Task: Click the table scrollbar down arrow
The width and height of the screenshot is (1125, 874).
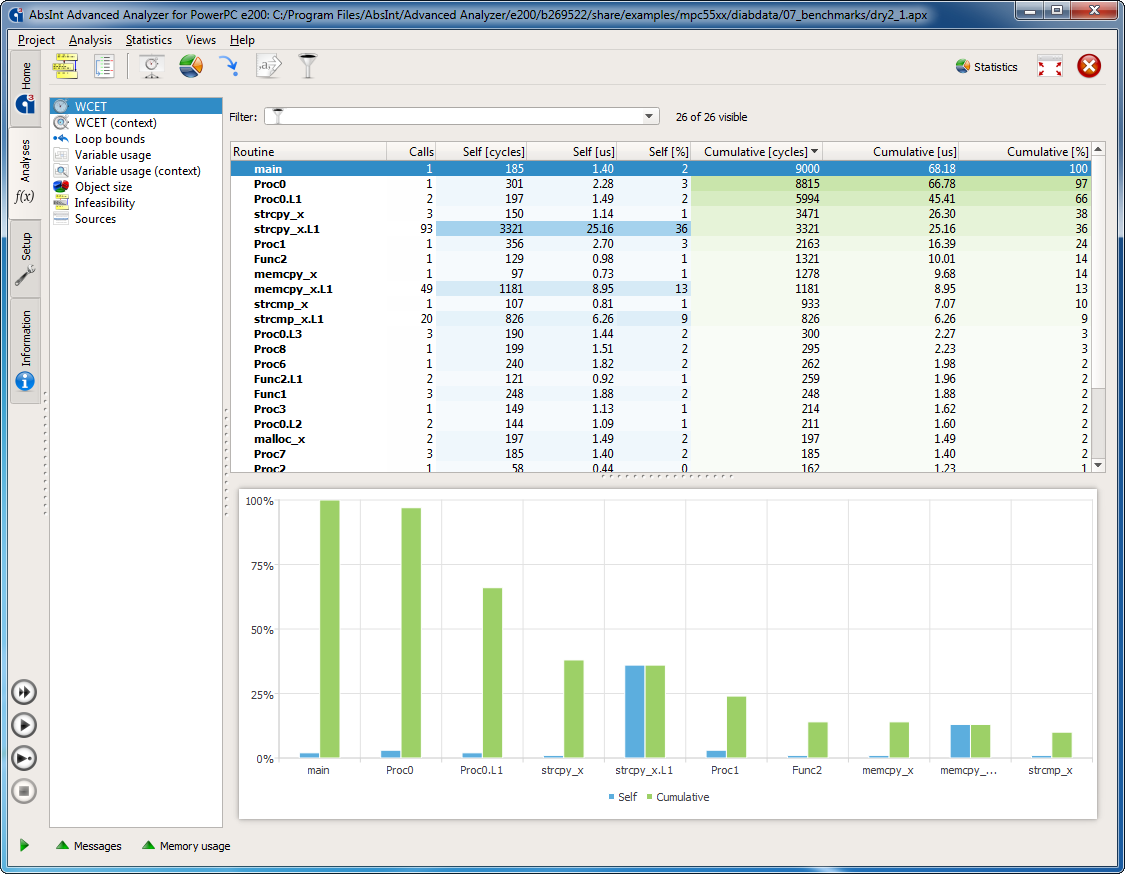Action: point(1098,466)
